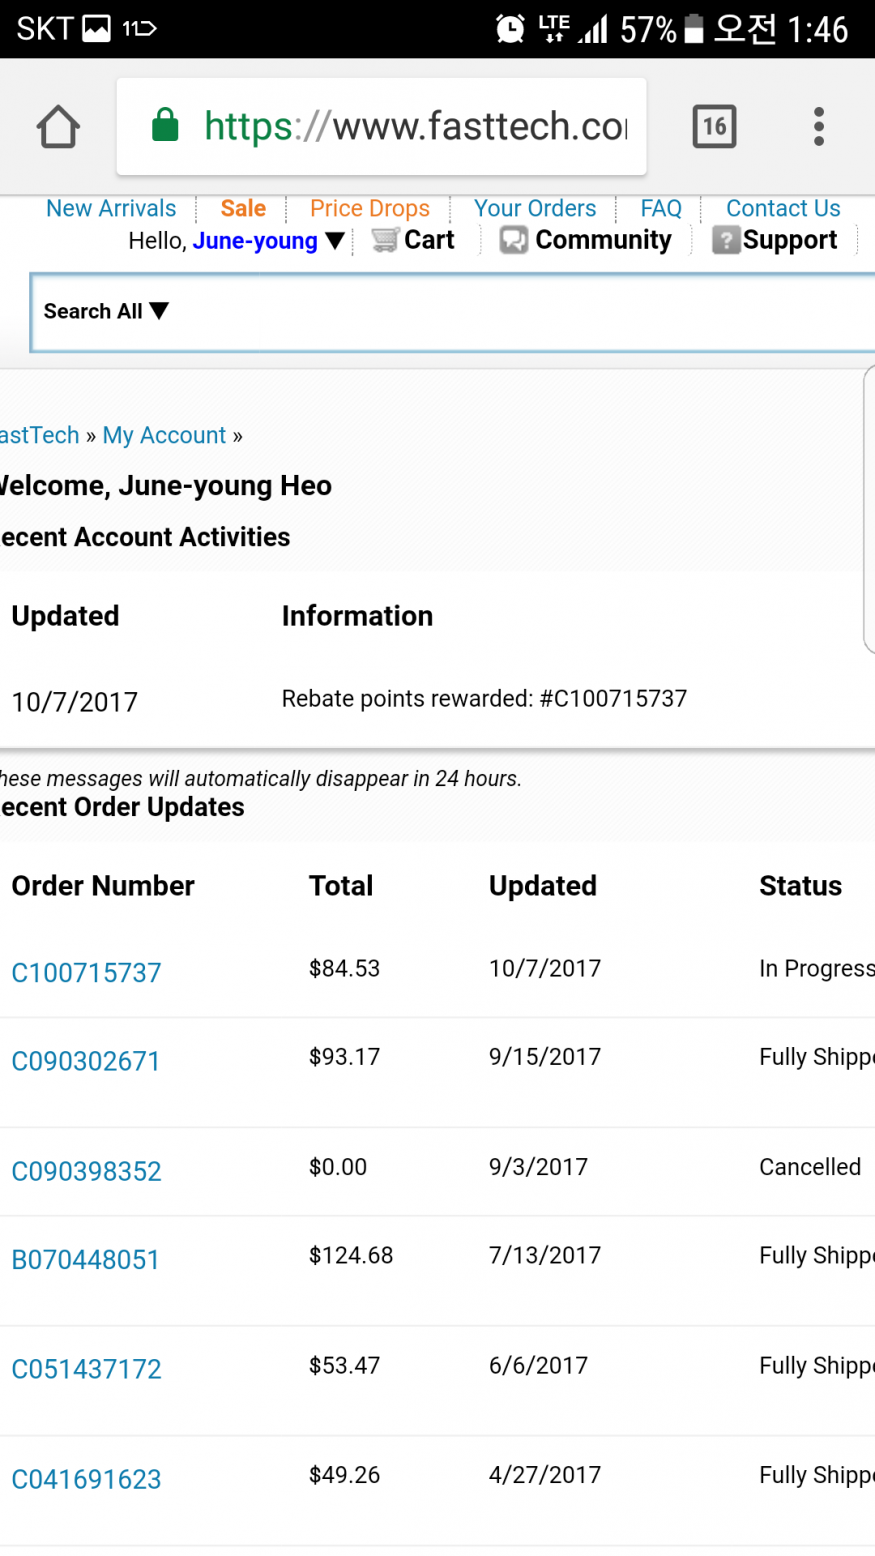Open the Support question-mark icon
This screenshot has width=875, height=1556.
725,240
